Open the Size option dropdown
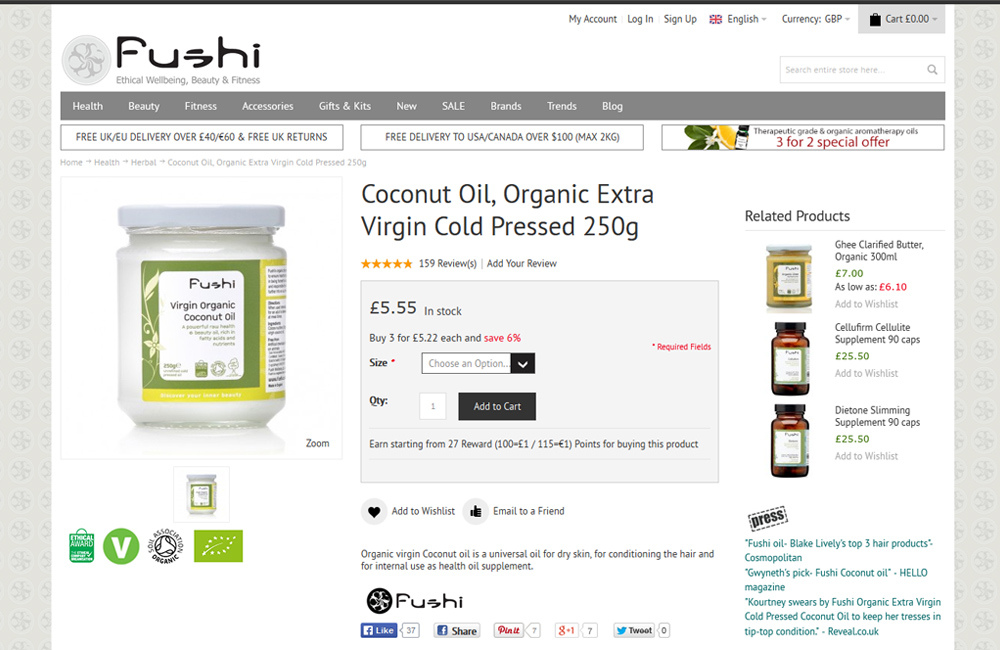Image resolution: width=1000 pixels, height=650 pixels. pyautogui.click(x=478, y=364)
